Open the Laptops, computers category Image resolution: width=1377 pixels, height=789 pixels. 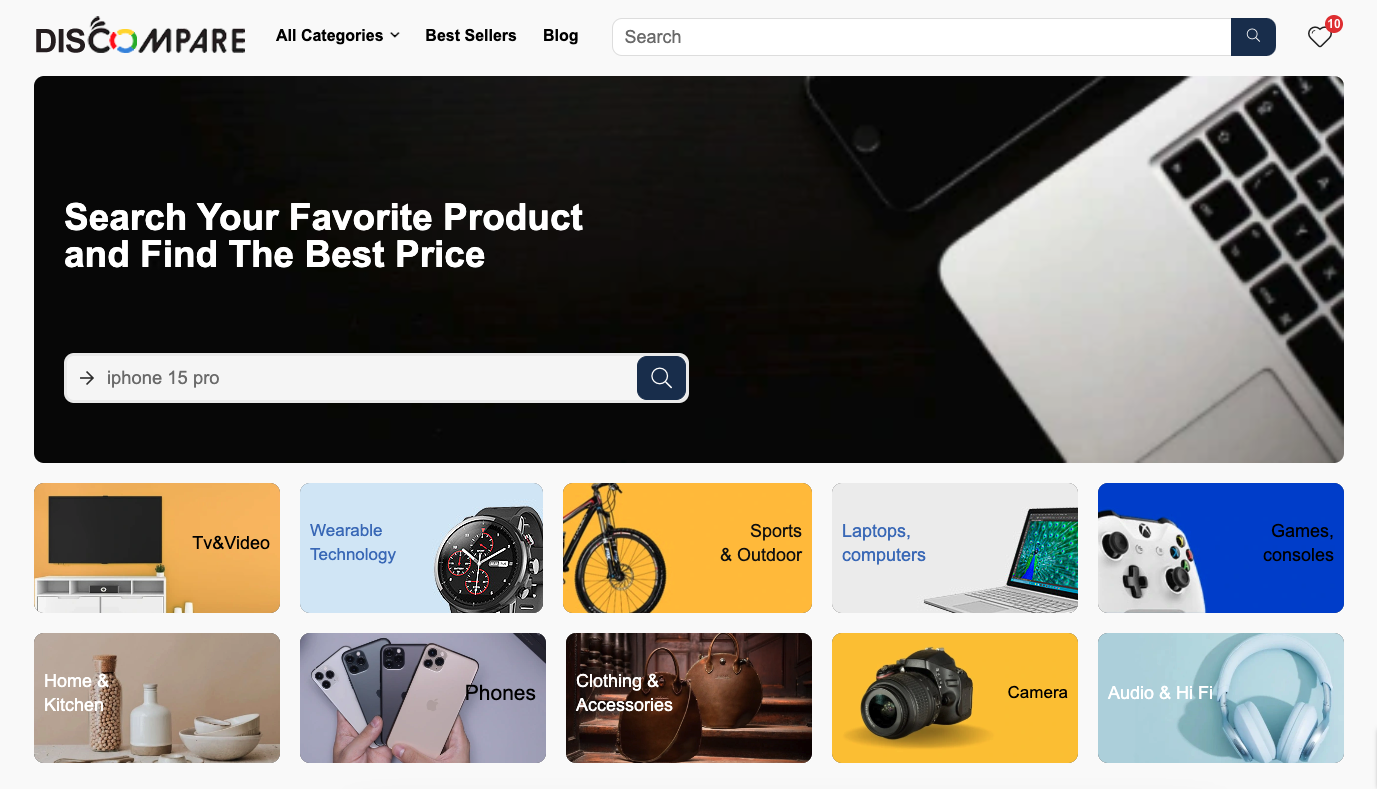[x=955, y=548]
